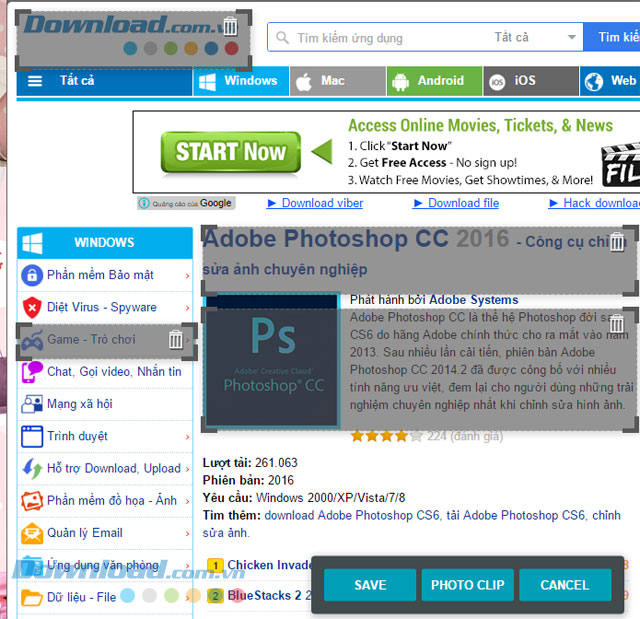Click the Lượt tài: 261.063 text
640x619 pixels.
tap(250, 462)
